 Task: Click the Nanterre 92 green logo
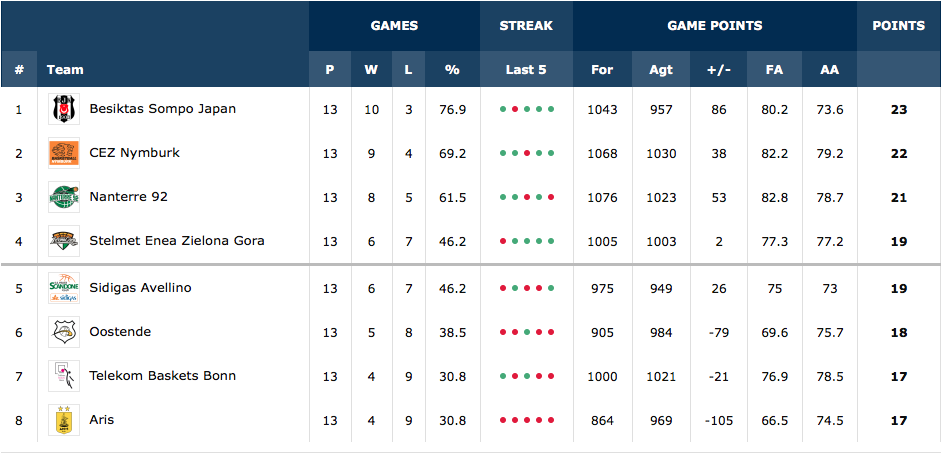coord(64,197)
